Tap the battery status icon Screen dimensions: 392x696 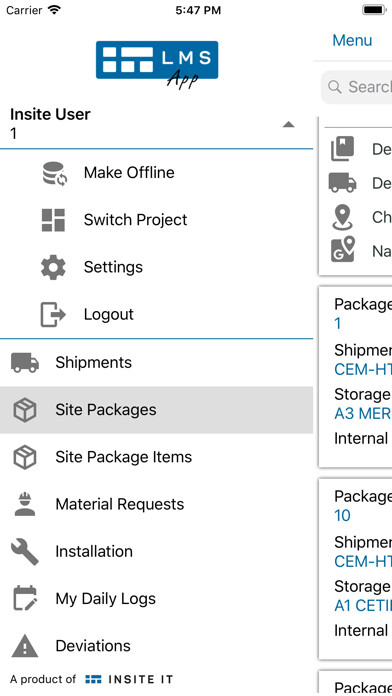pyautogui.click(x=374, y=10)
